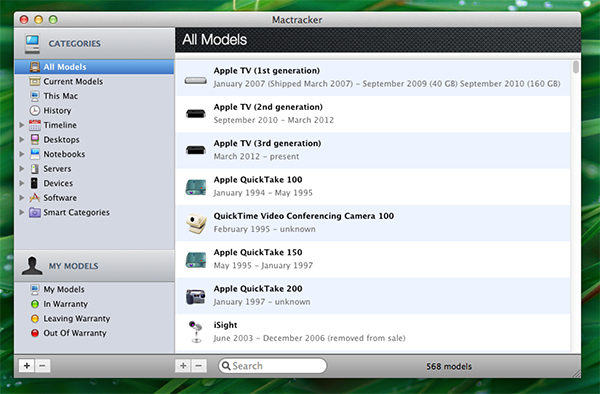The width and height of the screenshot is (600, 394).
Task: Click the Timeline calendar icon
Action: [x=35, y=125]
